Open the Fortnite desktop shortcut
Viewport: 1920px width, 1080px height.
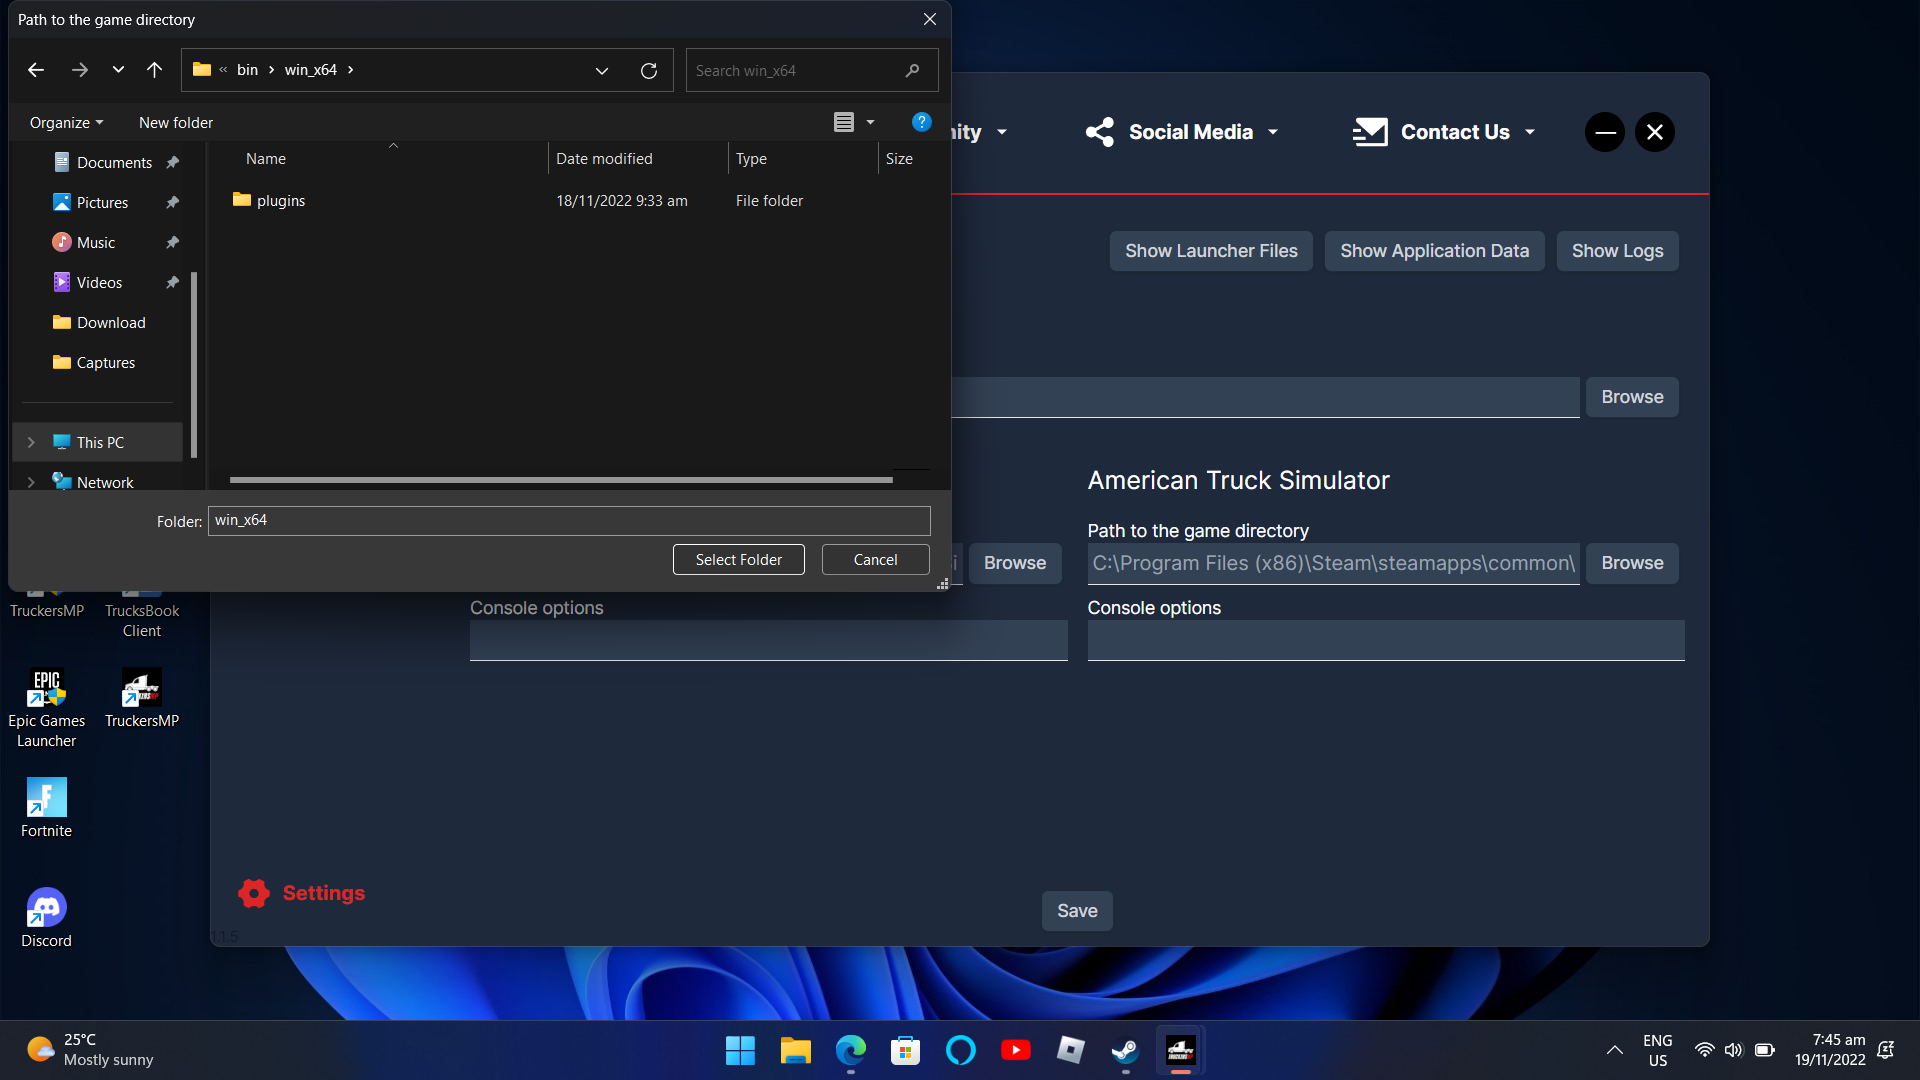click(46, 795)
